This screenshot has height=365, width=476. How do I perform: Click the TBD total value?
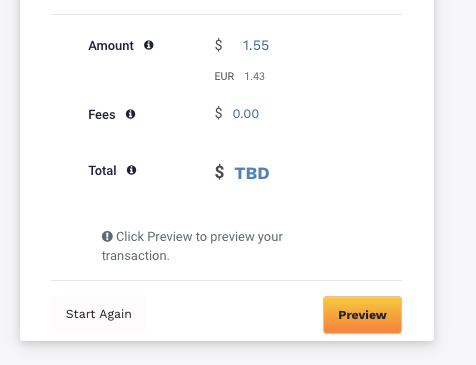[x=252, y=173]
